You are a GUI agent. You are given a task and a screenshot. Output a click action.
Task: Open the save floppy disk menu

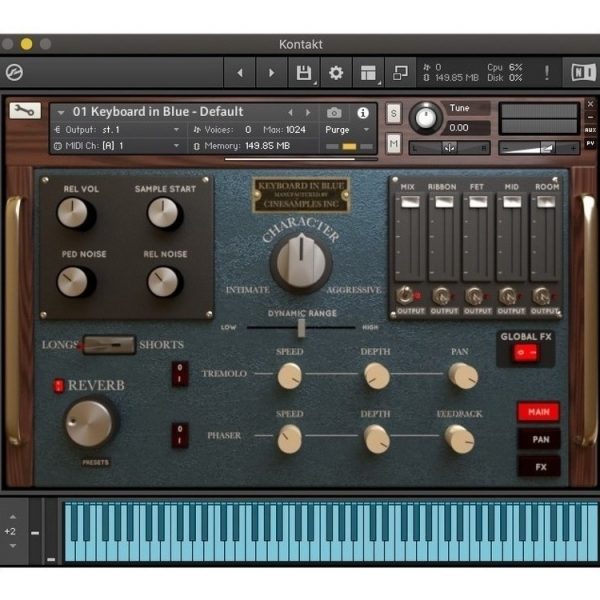click(x=304, y=73)
